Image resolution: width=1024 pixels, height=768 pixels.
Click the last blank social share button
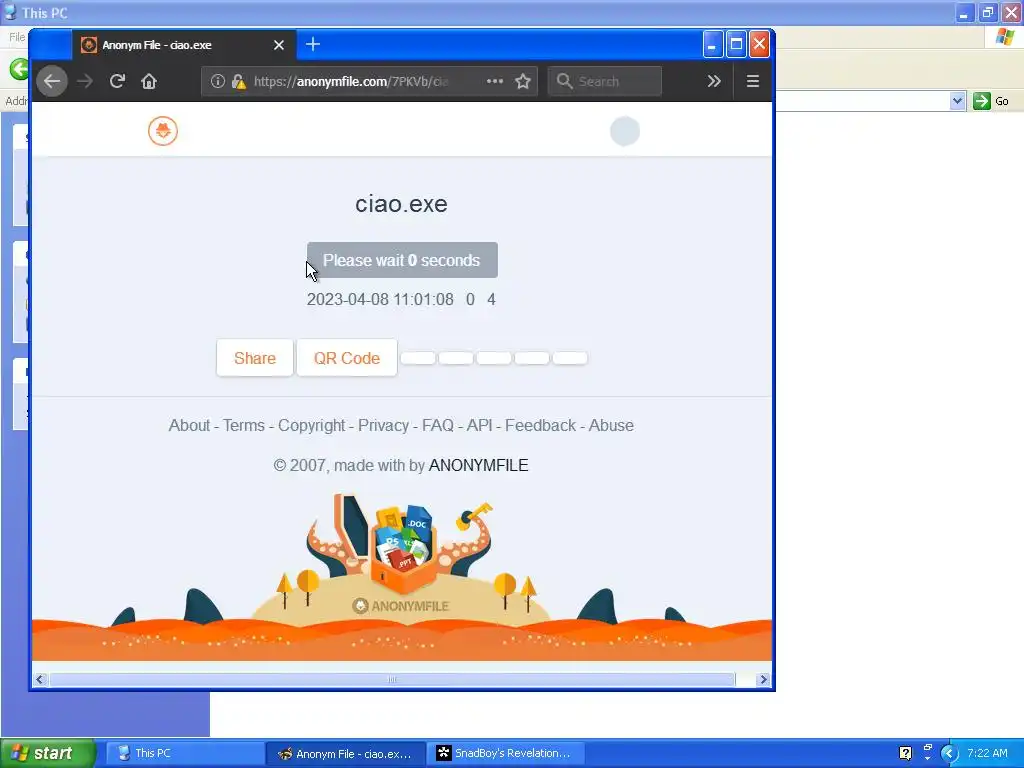pyautogui.click(x=570, y=358)
